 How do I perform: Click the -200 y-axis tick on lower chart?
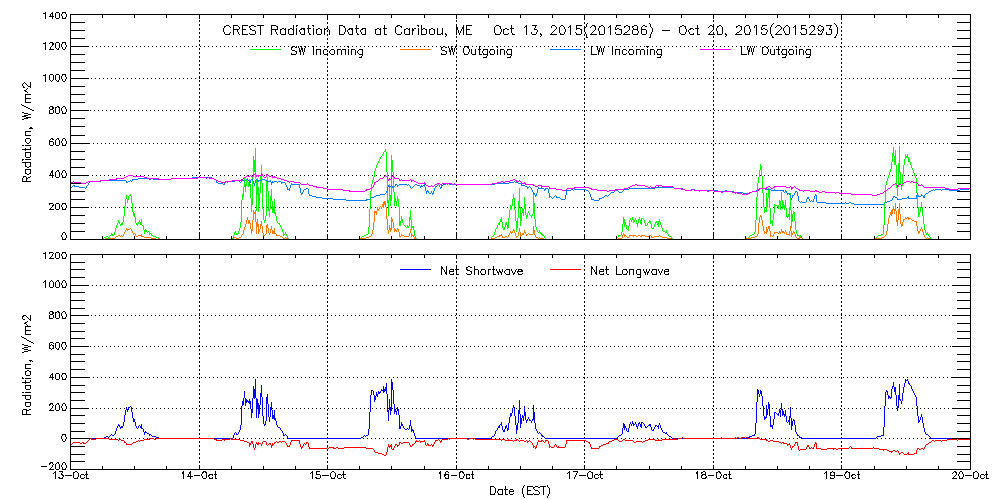point(54,467)
